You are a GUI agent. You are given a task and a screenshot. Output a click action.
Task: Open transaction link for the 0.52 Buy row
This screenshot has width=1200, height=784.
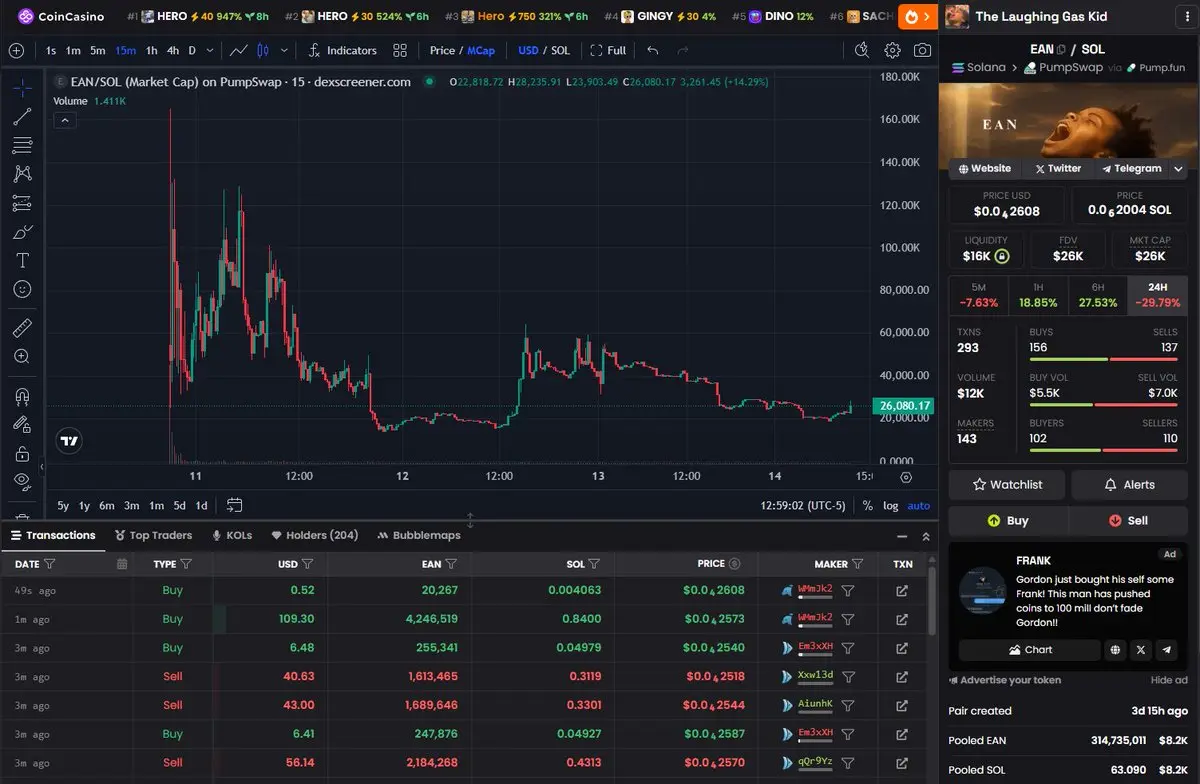point(902,590)
